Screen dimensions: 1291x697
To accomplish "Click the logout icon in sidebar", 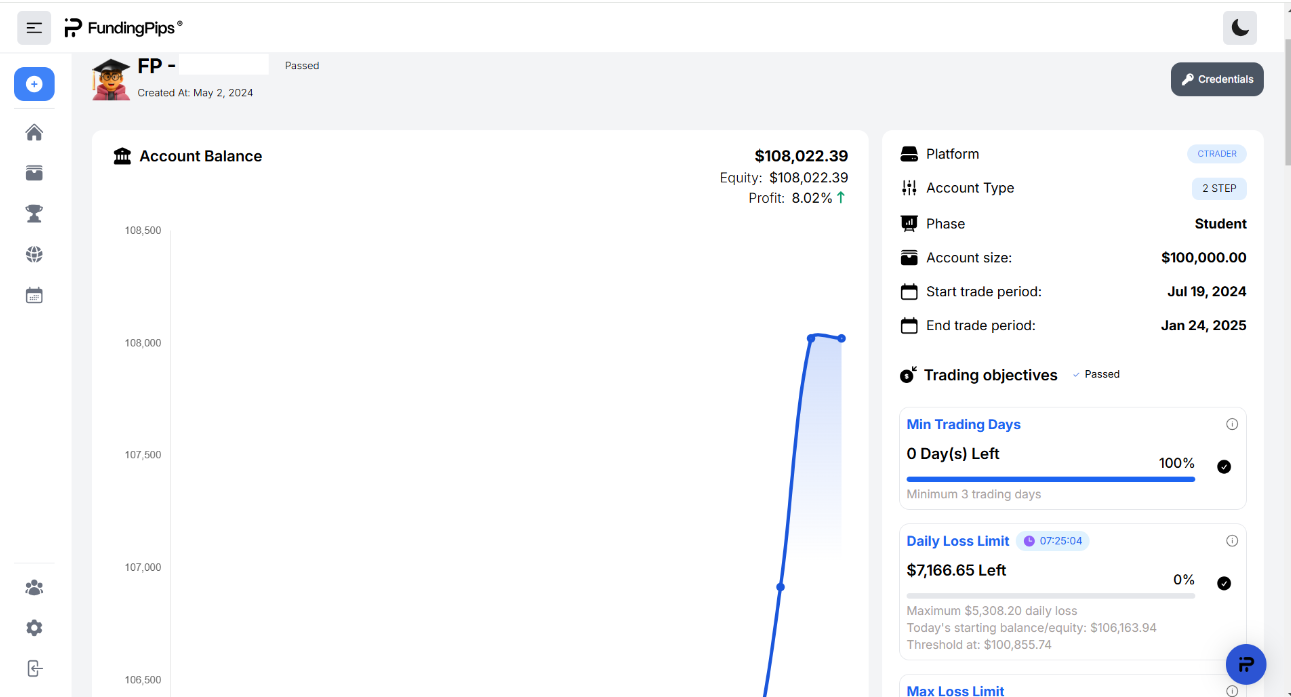I will (34, 668).
